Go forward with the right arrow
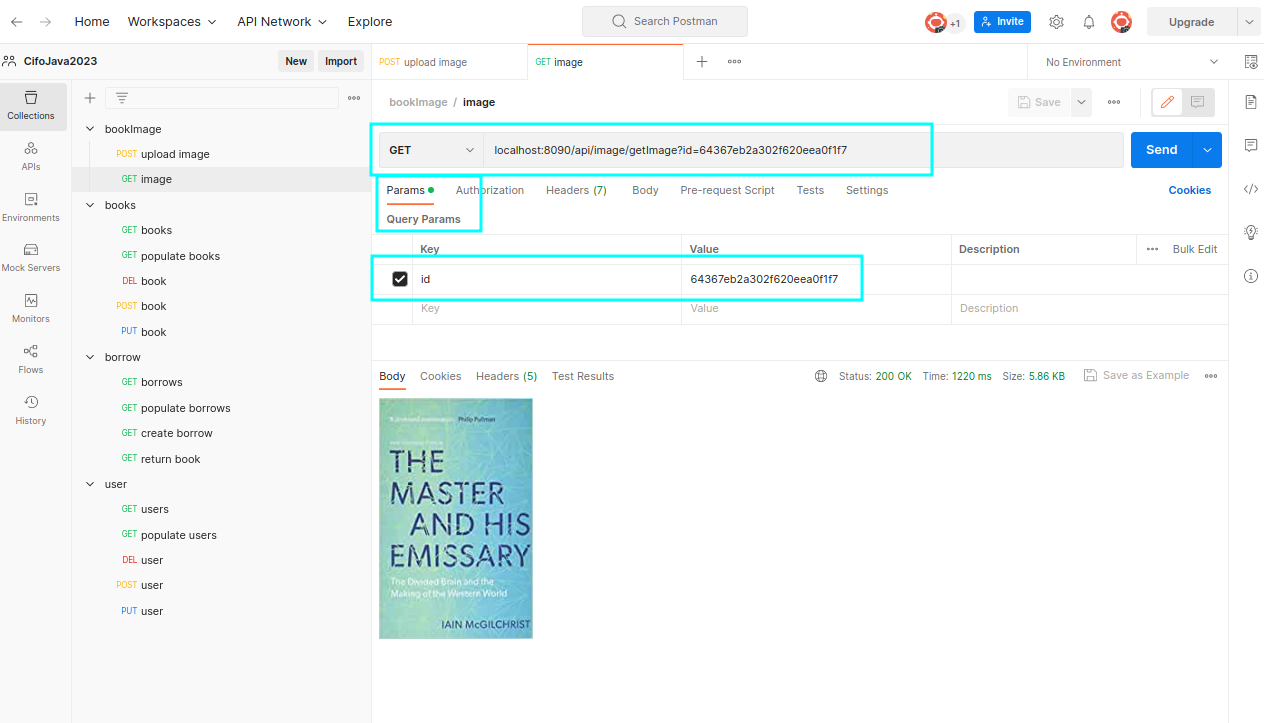Image resolution: width=1264 pixels, height=723 pixels. click(x=45, y=21)
